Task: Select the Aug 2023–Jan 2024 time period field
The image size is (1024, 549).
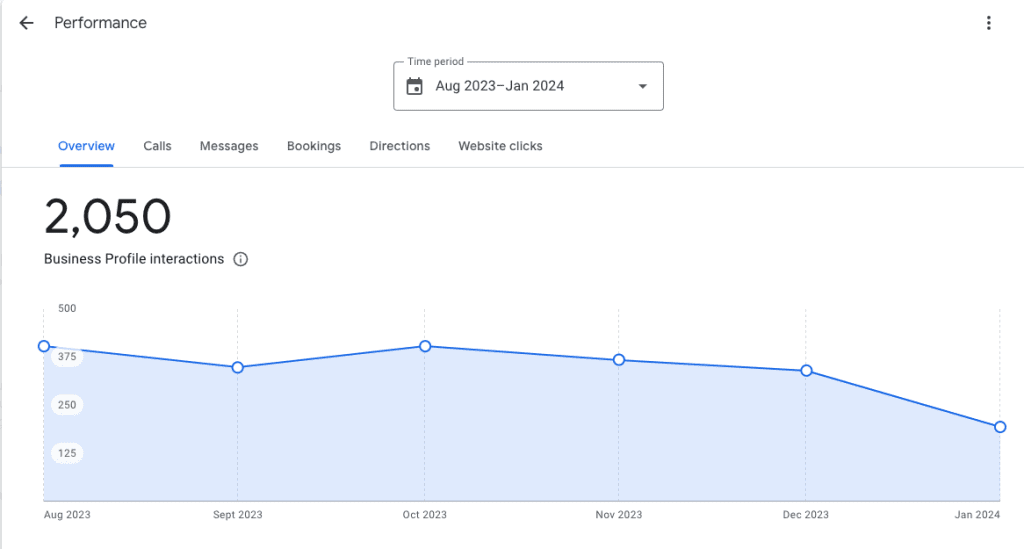Action: click(528, 86)
